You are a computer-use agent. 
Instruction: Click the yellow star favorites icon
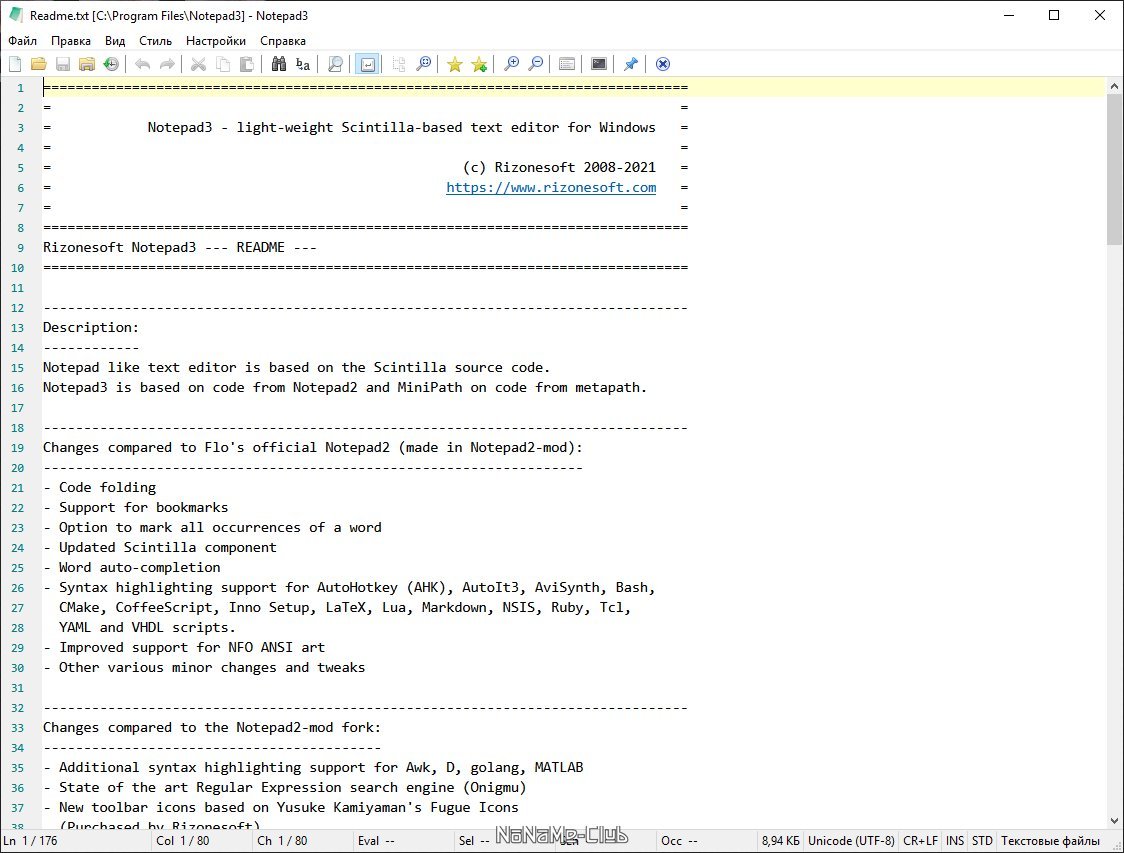click(x=454, y=64)
